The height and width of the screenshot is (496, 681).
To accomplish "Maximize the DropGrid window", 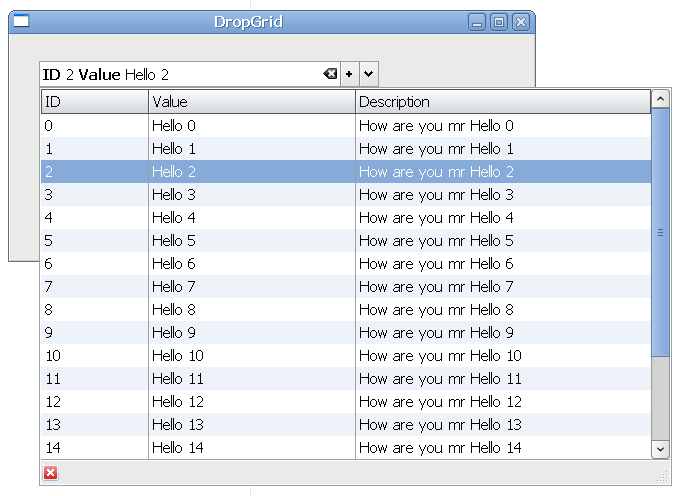I will tap(499, 22).
